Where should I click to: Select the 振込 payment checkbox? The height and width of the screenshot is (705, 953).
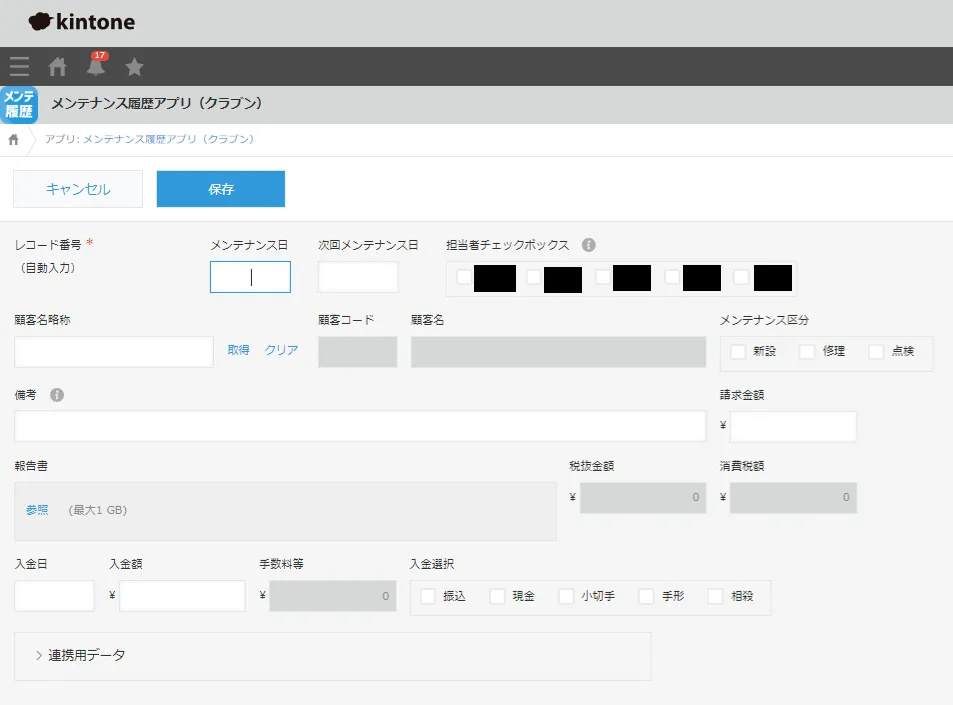(x=428, y=596)
